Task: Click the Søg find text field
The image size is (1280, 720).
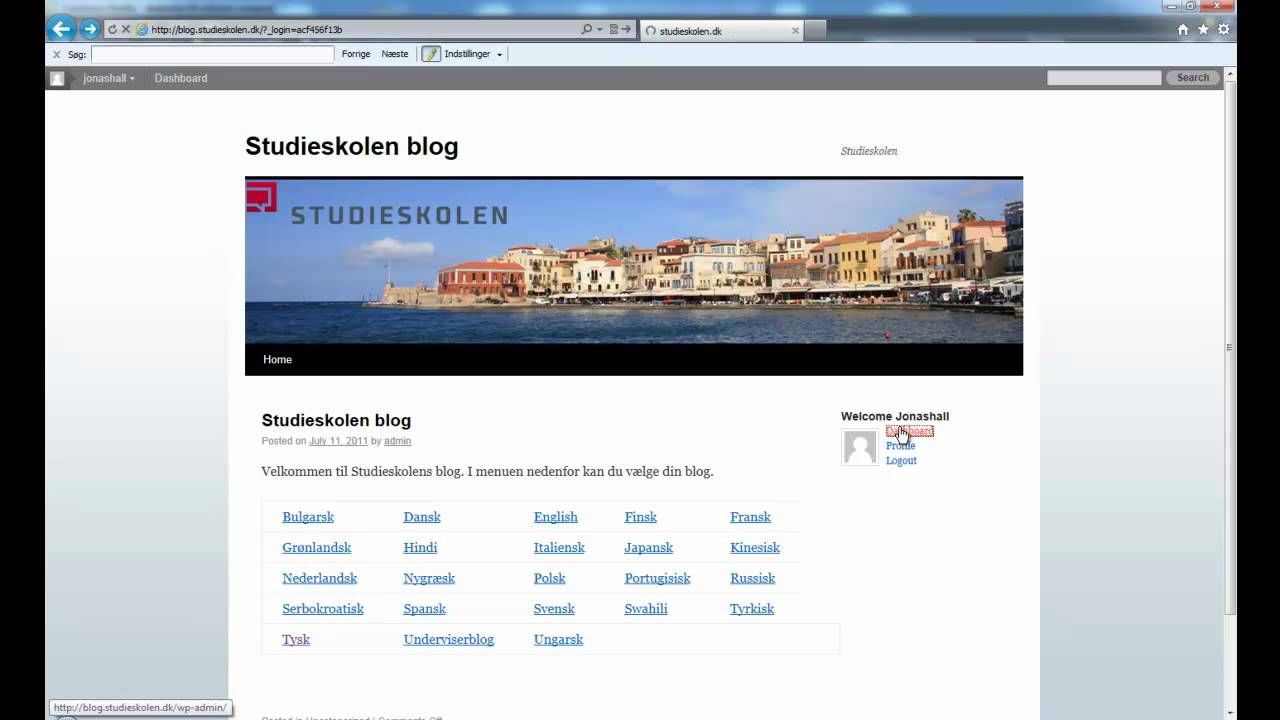Action: tap(212, 54)
